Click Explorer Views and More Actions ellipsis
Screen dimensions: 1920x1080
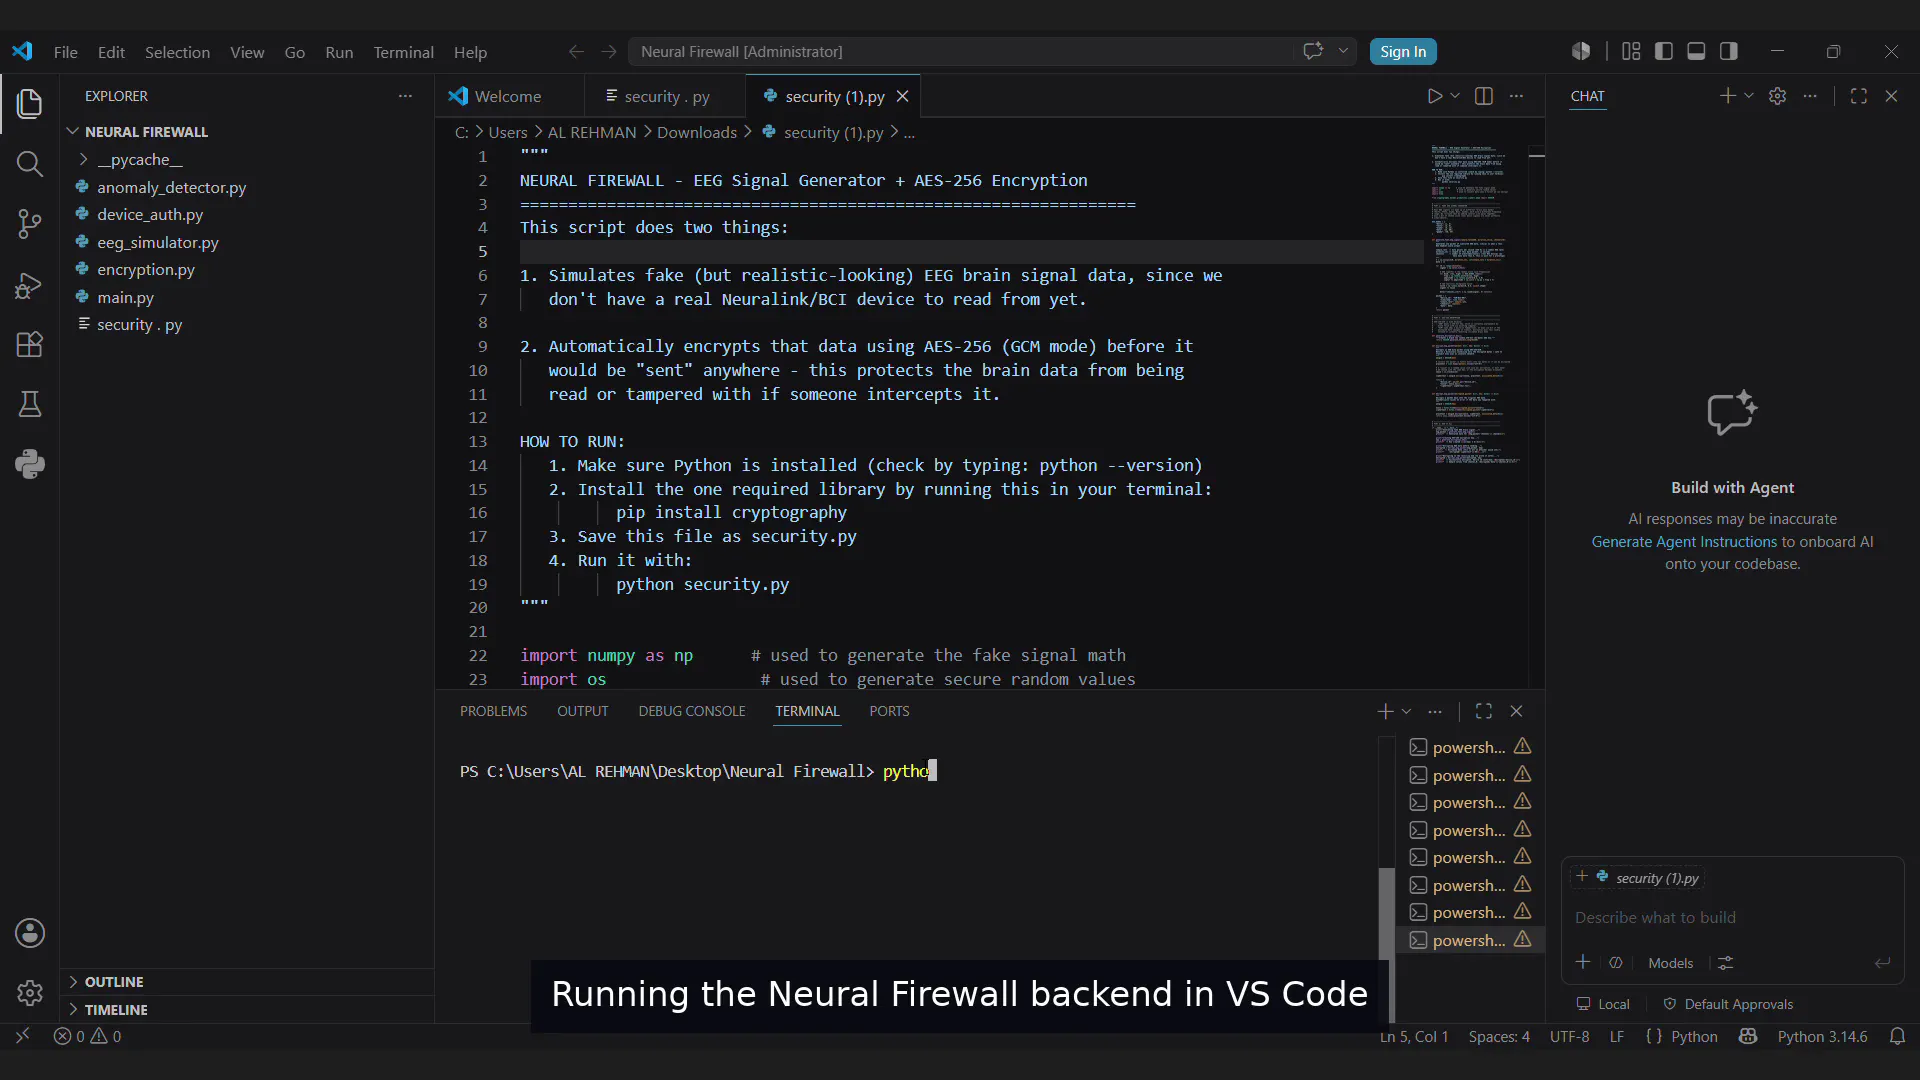(405, 96)
